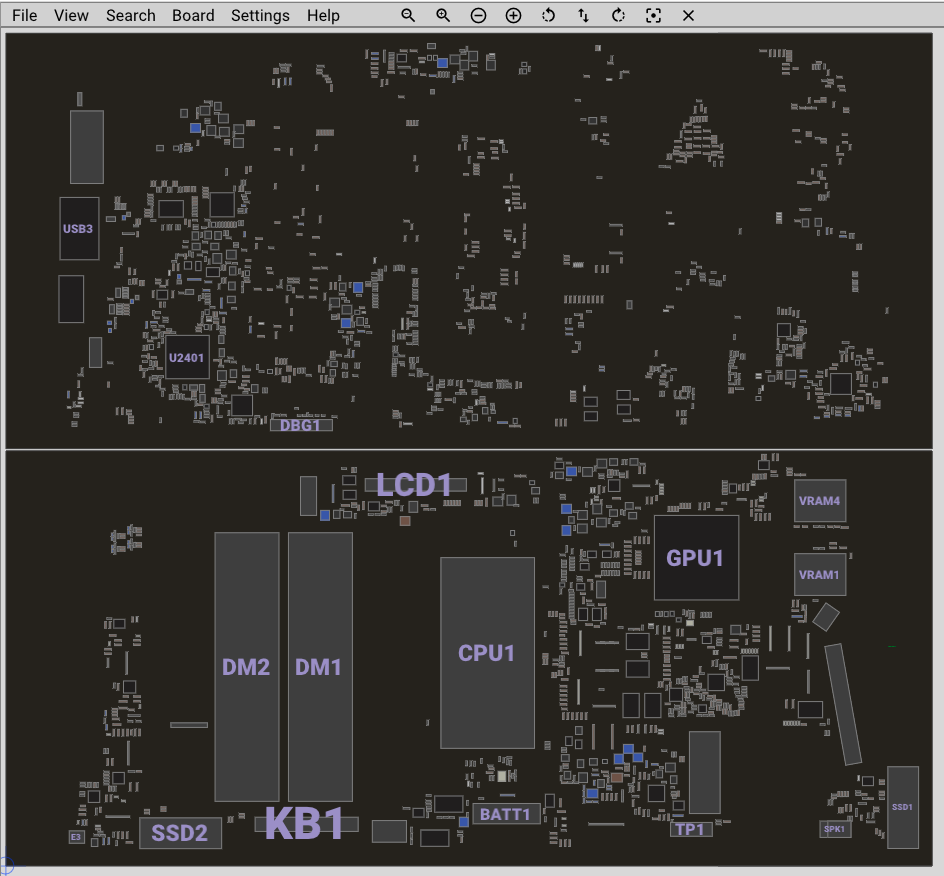Open the File menu
This screenshot has width=944, height=876.
pyautogui.click(x=24, y=16)
